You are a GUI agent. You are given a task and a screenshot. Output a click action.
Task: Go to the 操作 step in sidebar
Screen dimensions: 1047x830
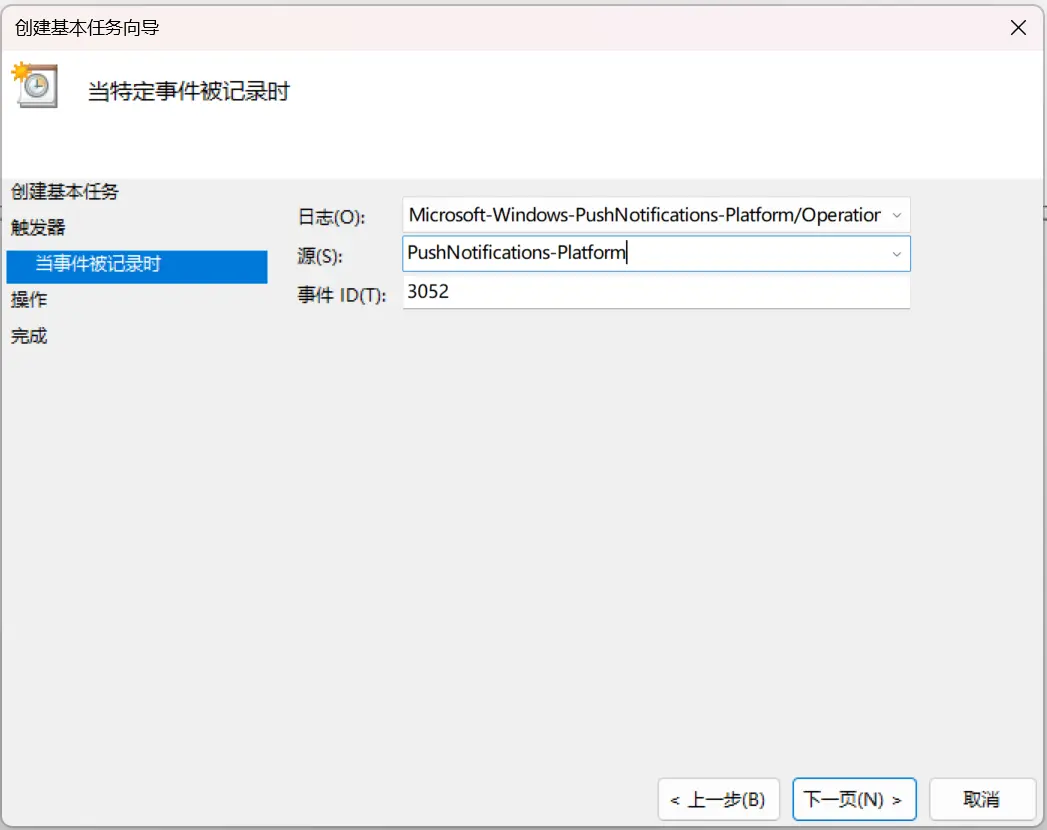click(x=29, y=300)
